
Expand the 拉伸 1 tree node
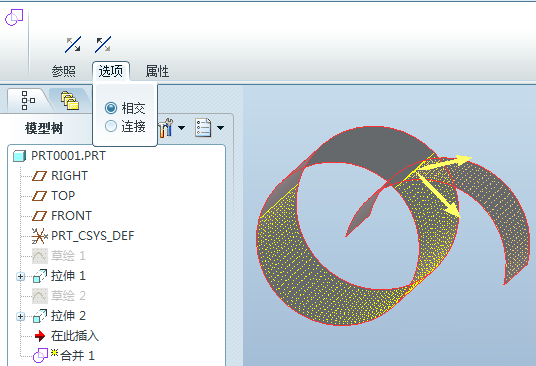pyautogui.click(x=21, y=276)
